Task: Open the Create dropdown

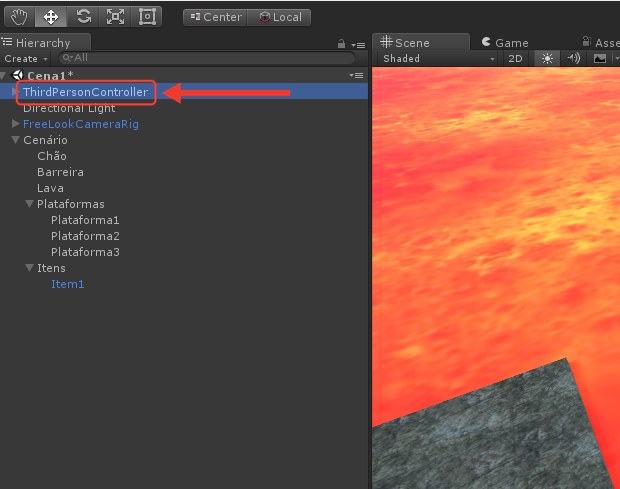Action: pyautogui.click(x=26, y=59)
